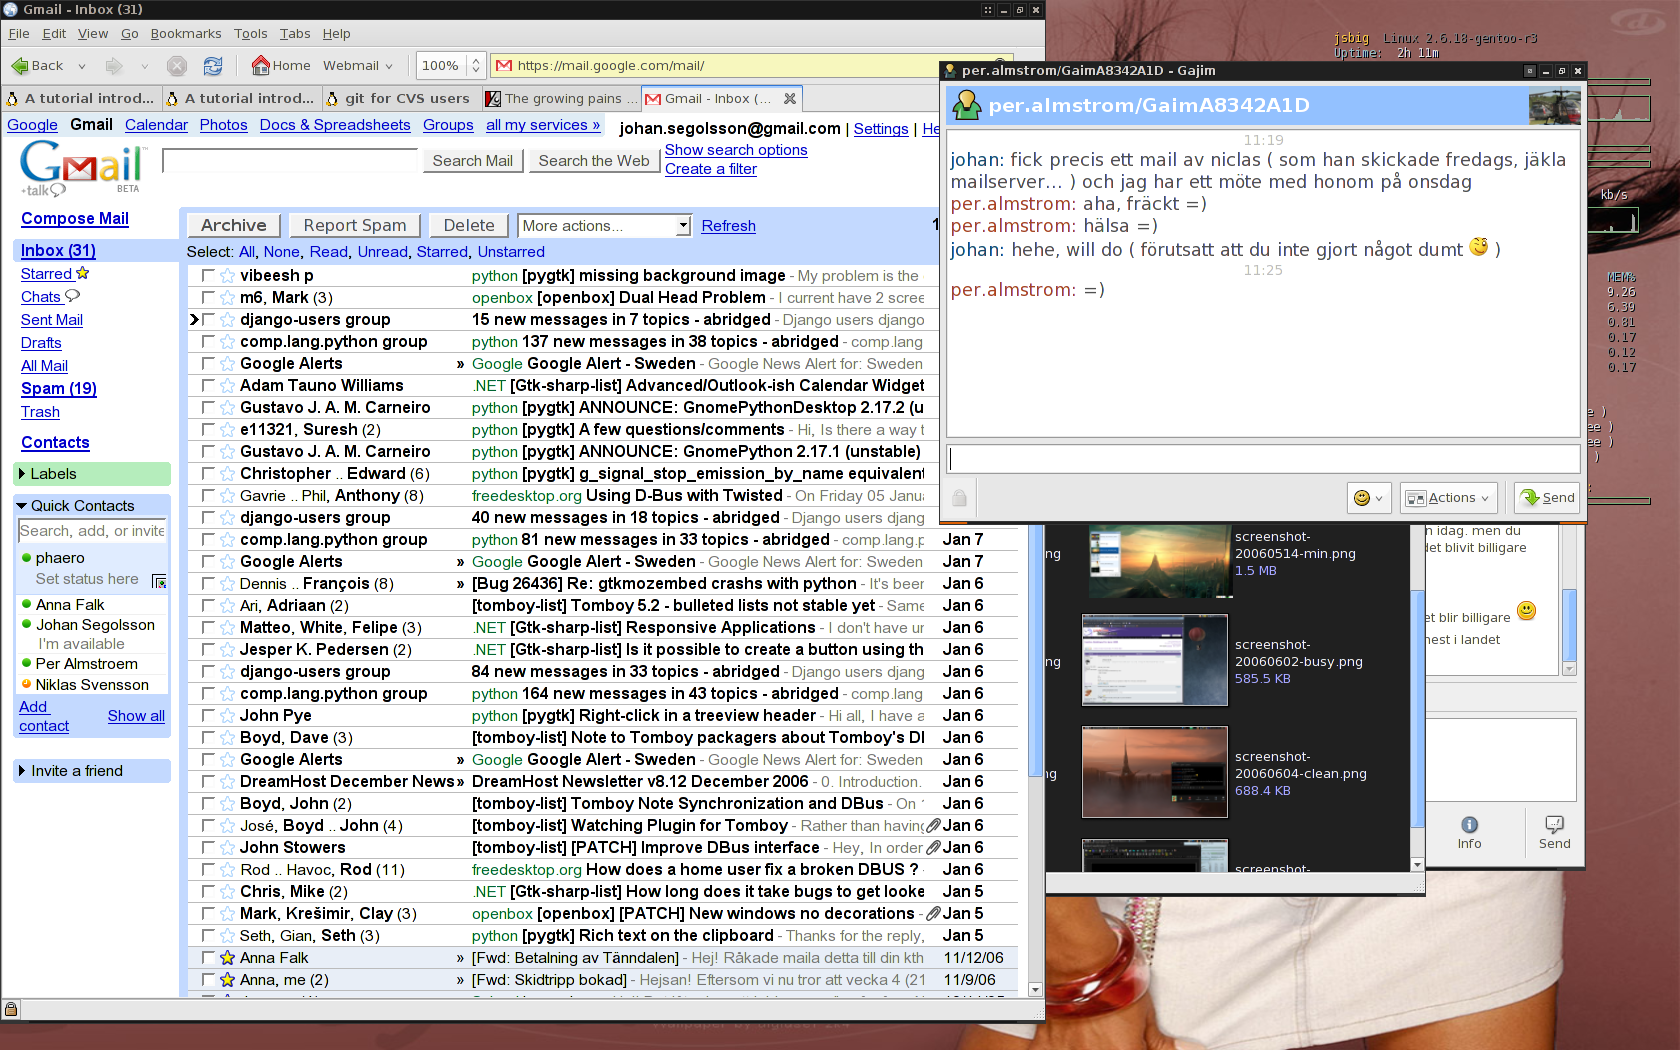Click the Info icon in the chat window

click(1469, 832)
